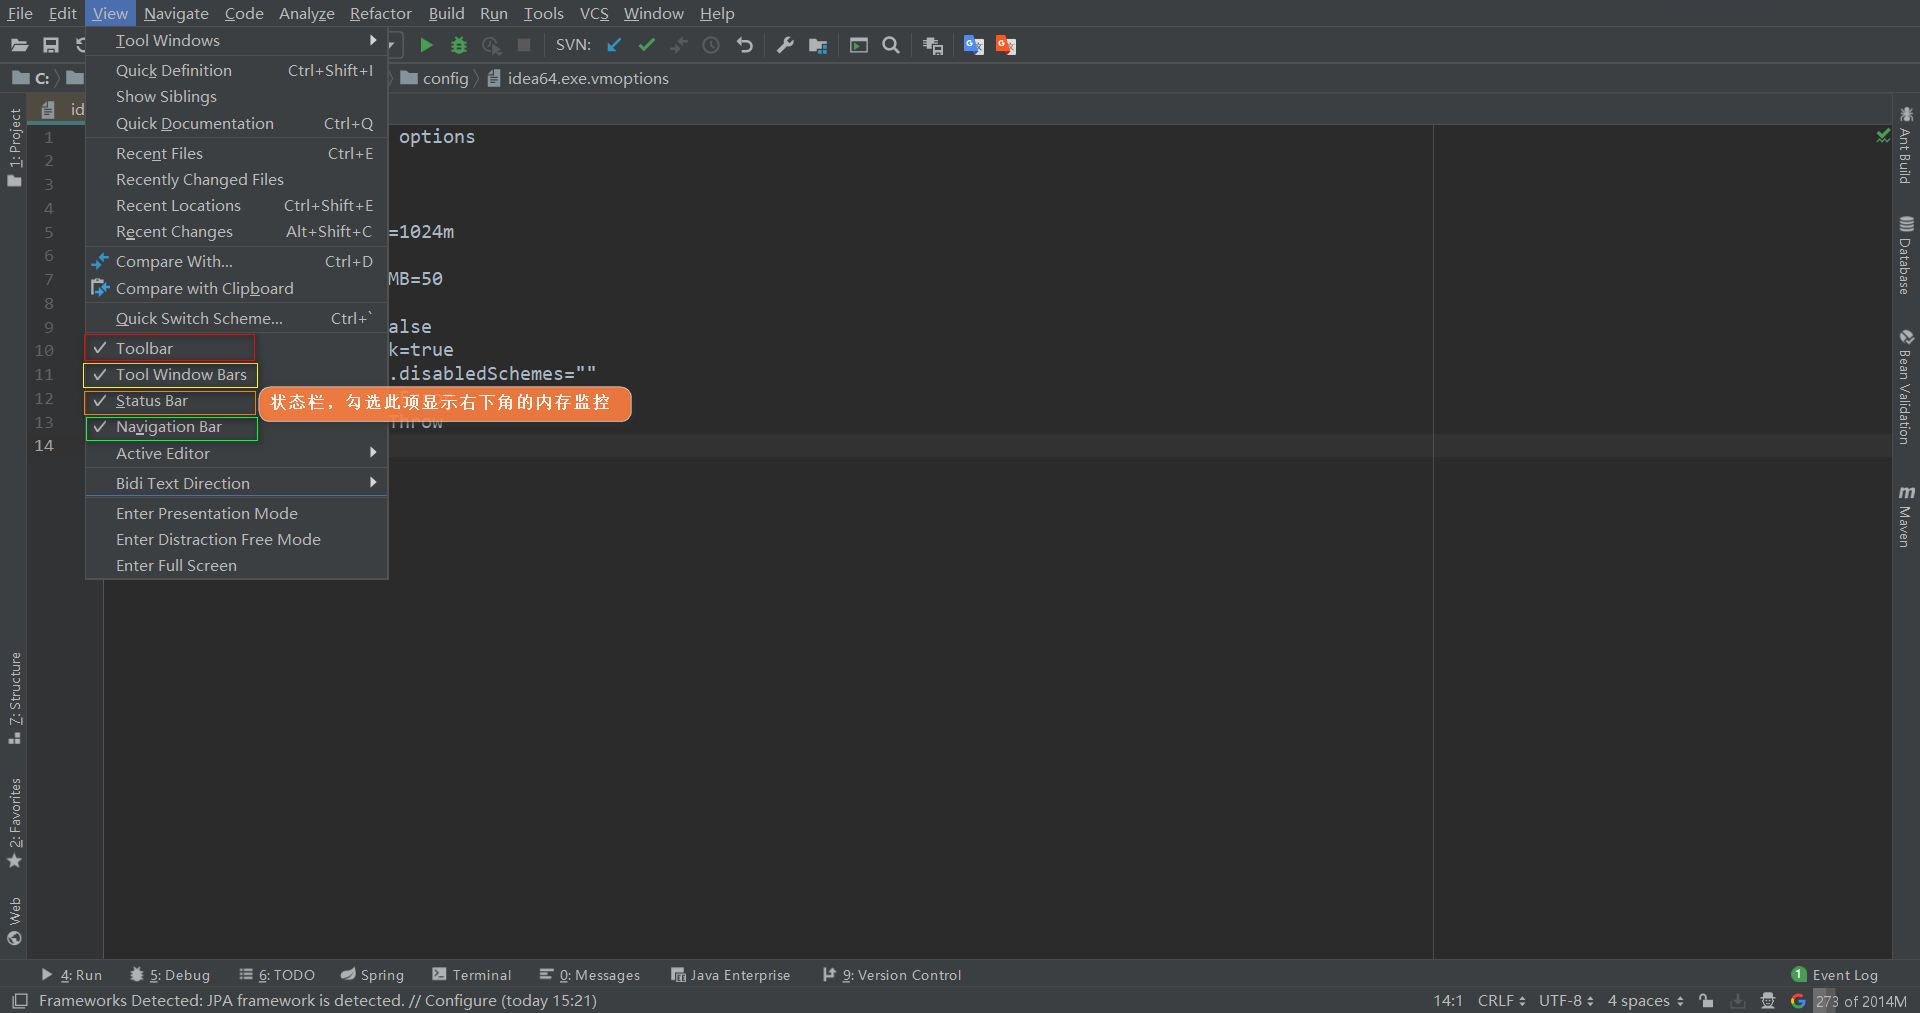Run the current application

[x=426, y=45]
